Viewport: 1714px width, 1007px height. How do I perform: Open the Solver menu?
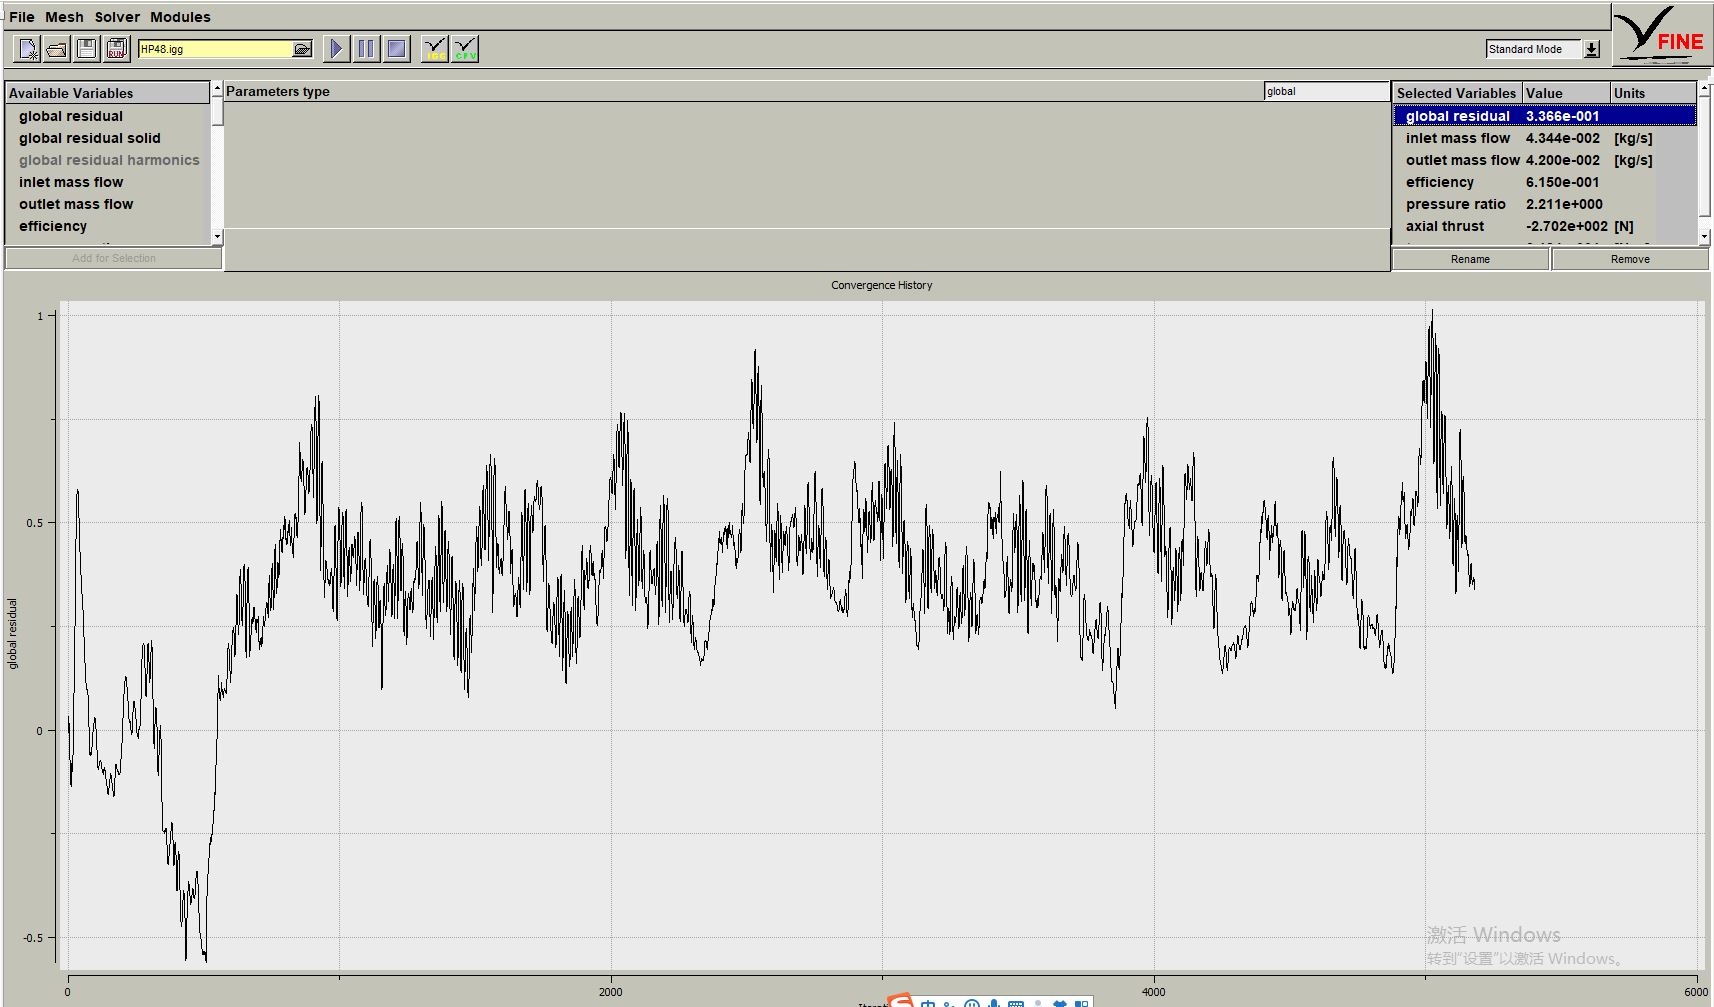tap(117, 17)
